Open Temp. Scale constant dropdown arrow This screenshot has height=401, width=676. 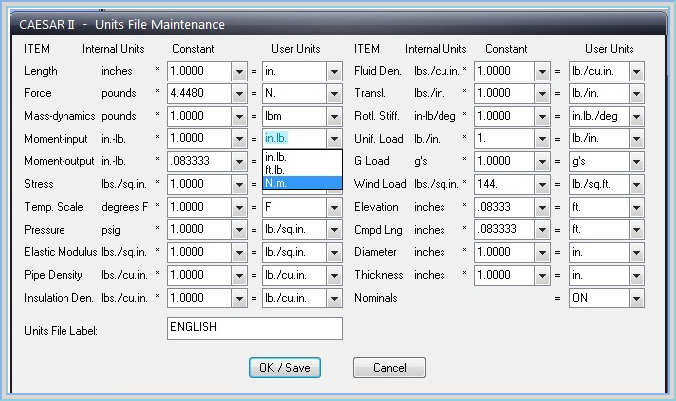click(239, 207)
